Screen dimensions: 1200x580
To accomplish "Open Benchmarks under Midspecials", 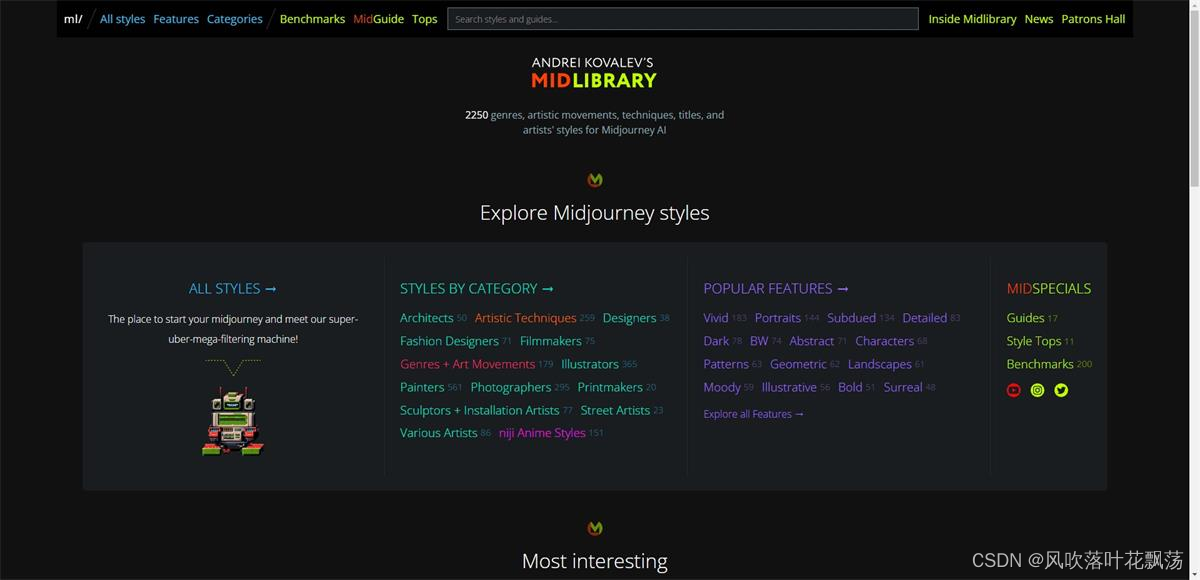I will [x=1040, y=364].
